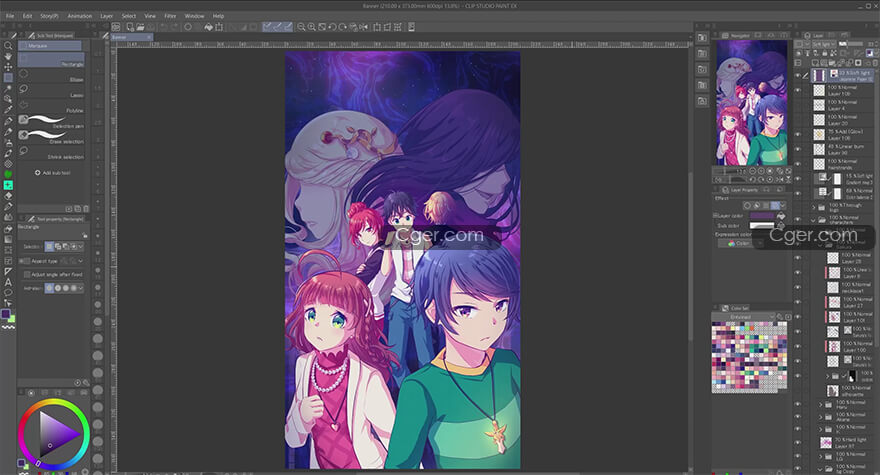Click the Navigator panel tab
Viewport: 880px width, 475px height.
click(x=736, y=35)
